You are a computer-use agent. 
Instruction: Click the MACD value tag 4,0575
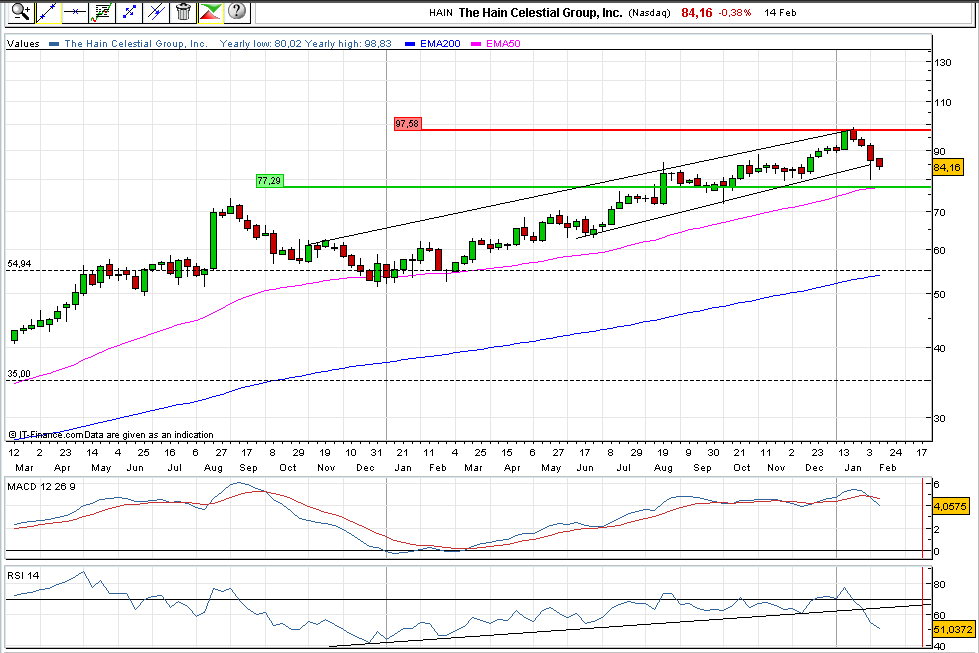pyautogui.click(x=950, y=506)
